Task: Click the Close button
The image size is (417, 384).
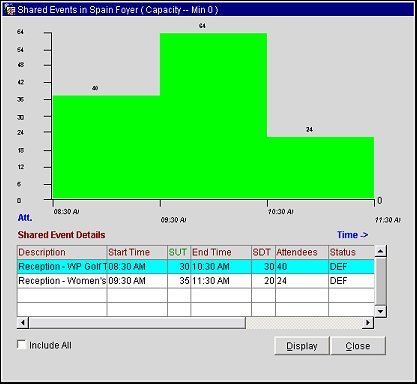Action: click(x=358, y=346)
